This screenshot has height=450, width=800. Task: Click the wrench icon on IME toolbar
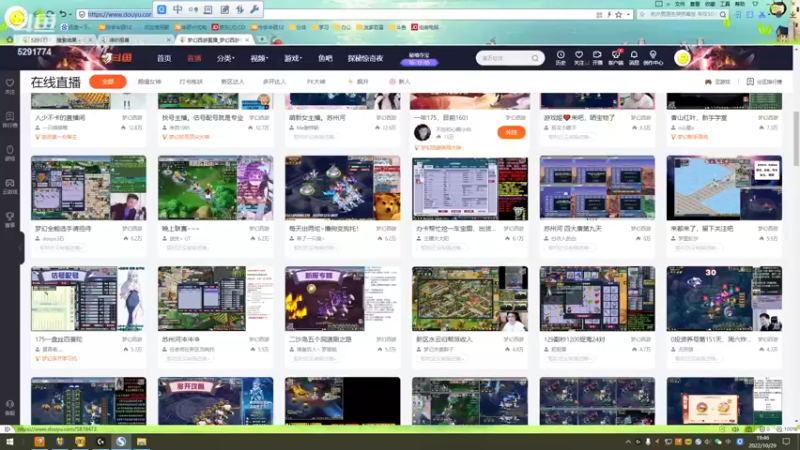point(254,9)
